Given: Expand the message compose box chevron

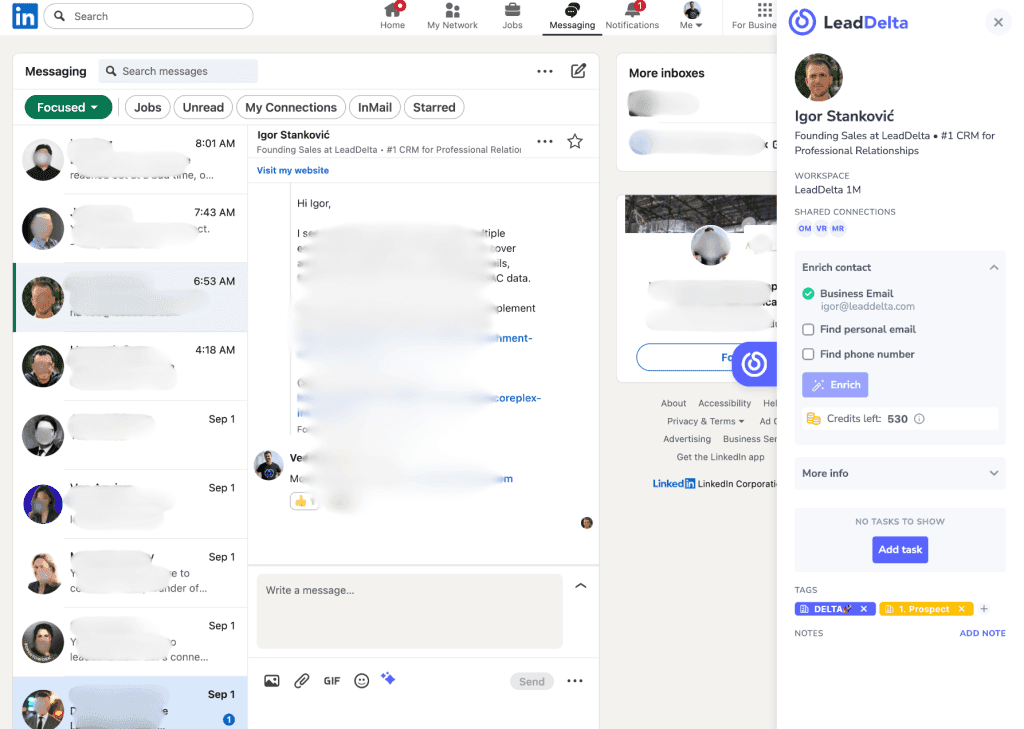Looking at the screenshot, I should (581, 586).
